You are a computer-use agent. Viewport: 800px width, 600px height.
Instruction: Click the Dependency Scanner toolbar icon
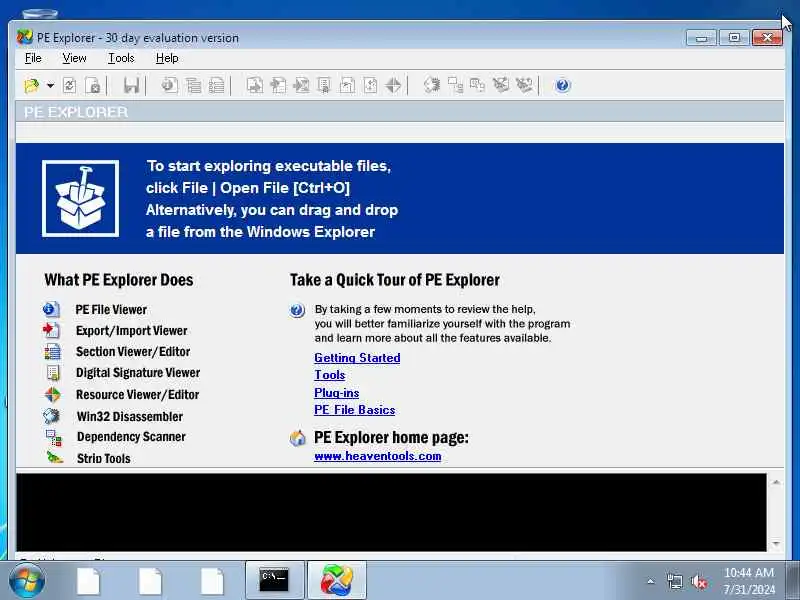point(455,85)
